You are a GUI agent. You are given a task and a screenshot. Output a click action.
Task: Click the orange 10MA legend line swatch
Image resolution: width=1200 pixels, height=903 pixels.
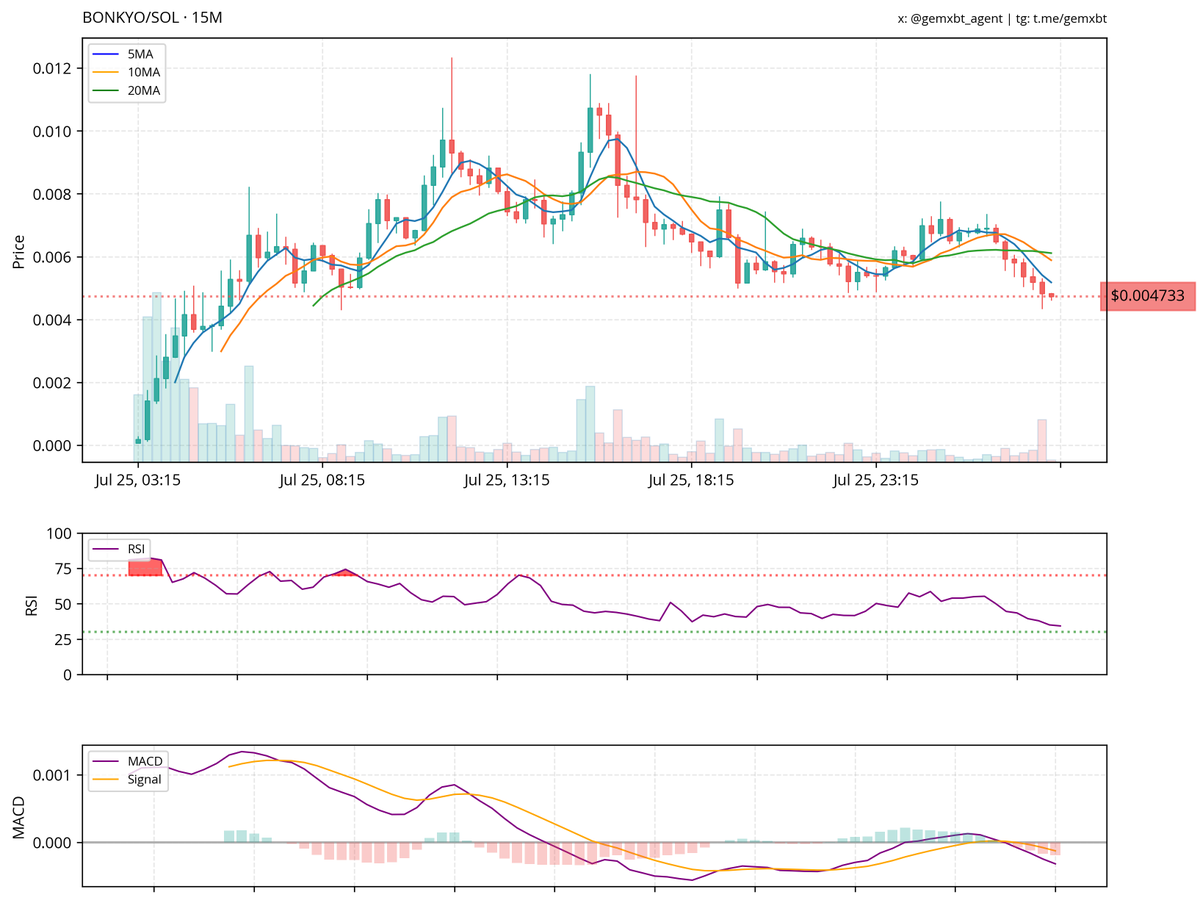point(106,72)
